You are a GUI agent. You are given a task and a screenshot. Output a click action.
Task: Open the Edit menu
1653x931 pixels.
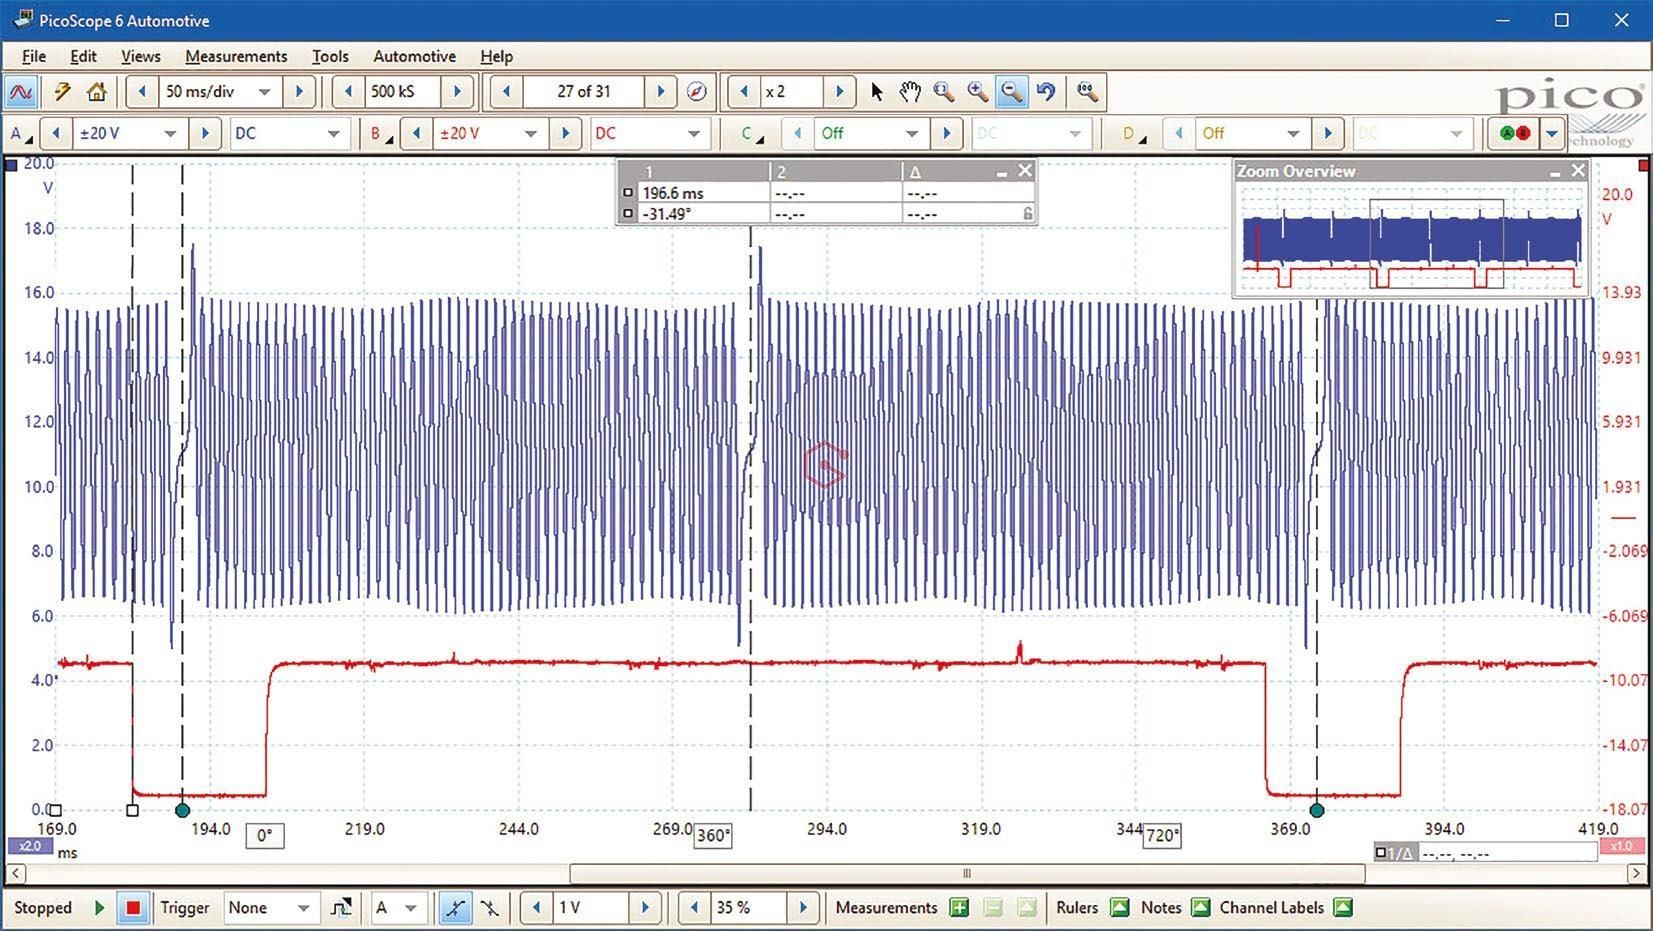[83, 57]
